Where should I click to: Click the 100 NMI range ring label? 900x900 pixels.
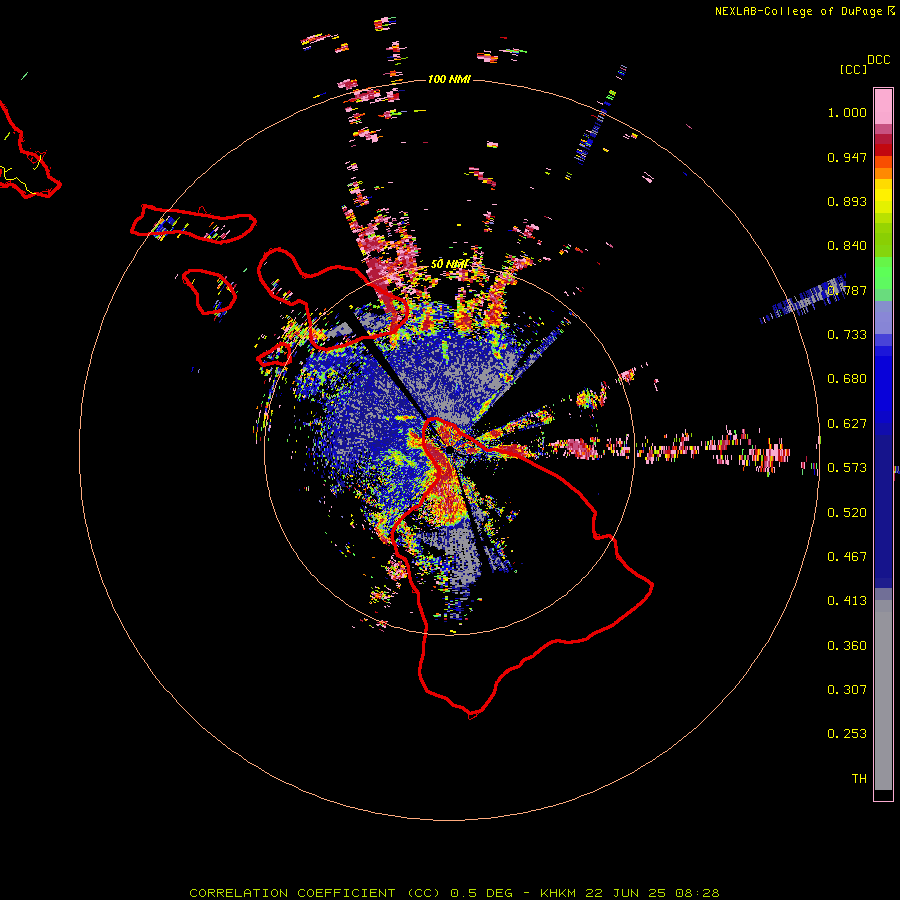tap(449, 79)
